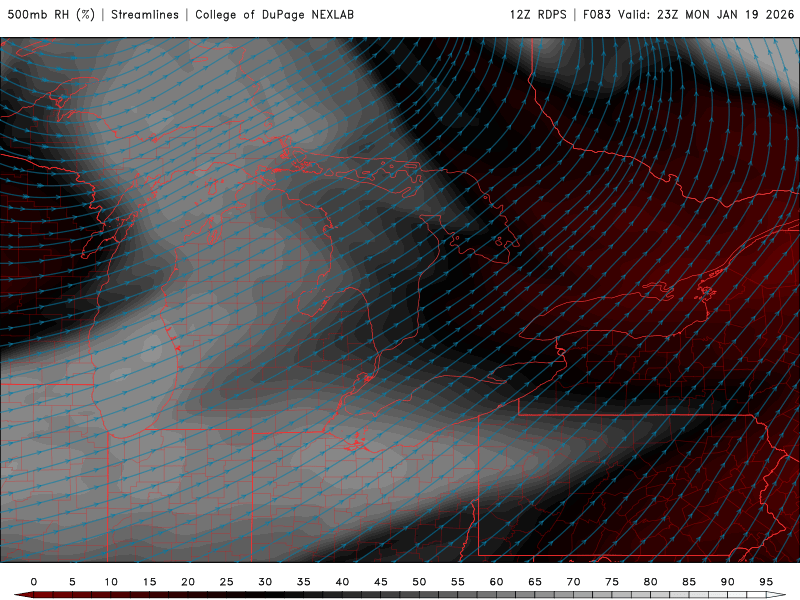Click the '50' value on the colorbar scale

coord(419,582)
